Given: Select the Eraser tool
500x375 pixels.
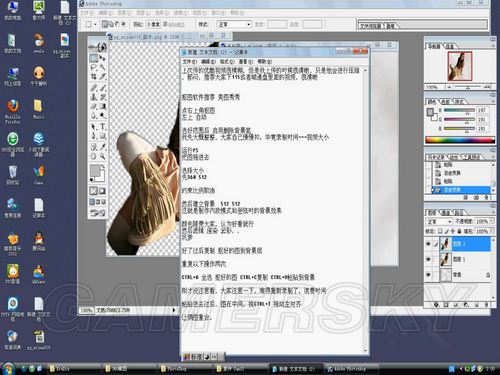Looking at the screenshot, I should pyautogui.click(x=94, y=107).
